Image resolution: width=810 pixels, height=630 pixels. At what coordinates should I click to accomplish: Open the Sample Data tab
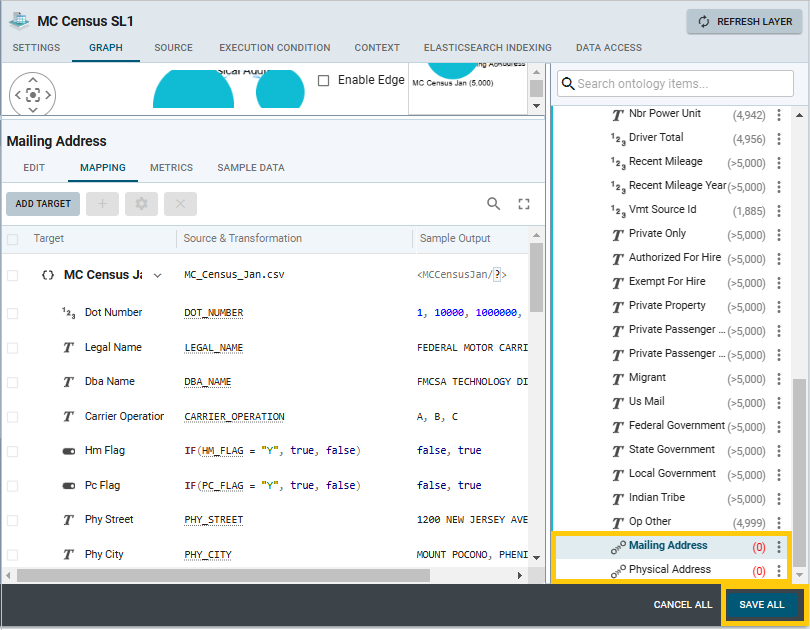tap(250, 168)
